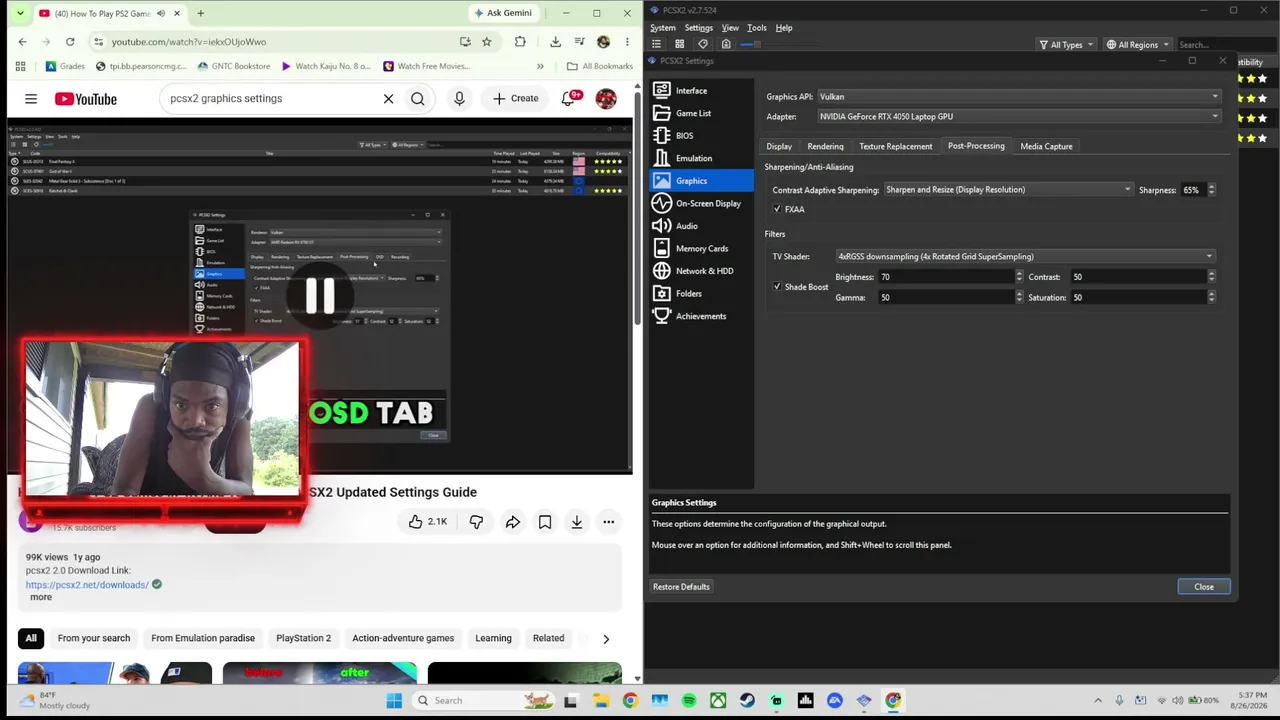This screenshot has height=720, width=1280.
Task: Switch to the Texture Replacement tab
Action: pyautogui.click(x=896, y=146)
